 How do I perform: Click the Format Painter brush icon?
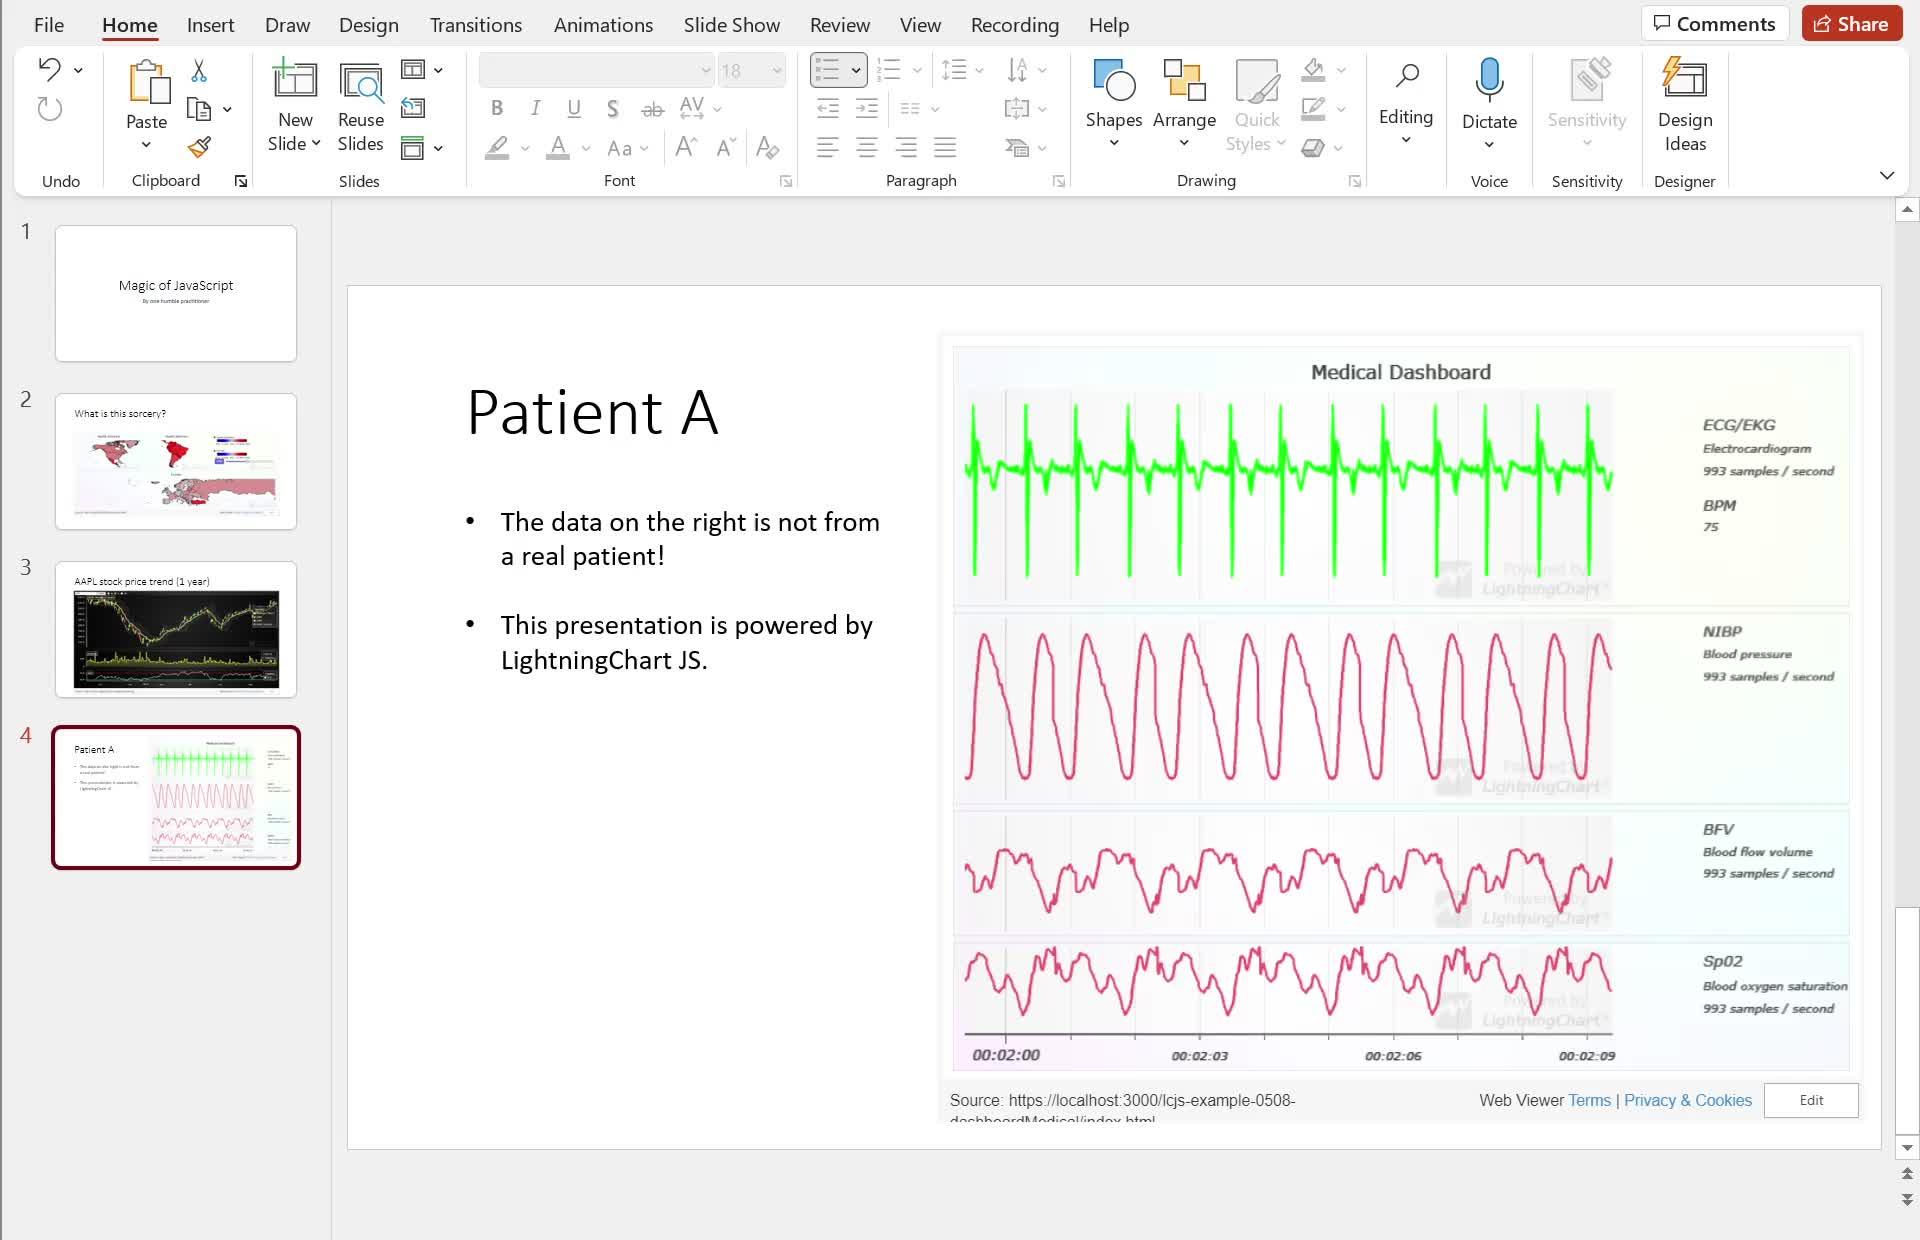click(199, 148)
